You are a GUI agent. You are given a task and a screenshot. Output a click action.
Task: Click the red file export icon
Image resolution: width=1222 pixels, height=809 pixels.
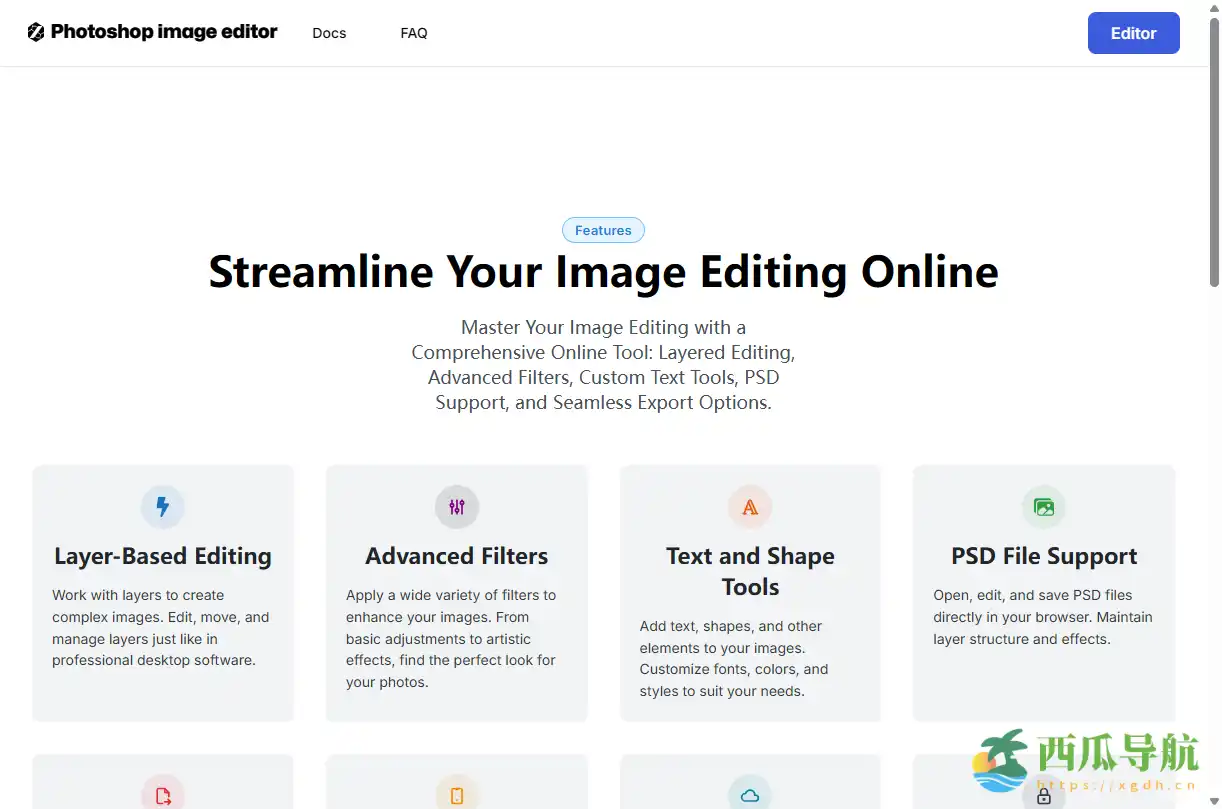pos(163,796)
